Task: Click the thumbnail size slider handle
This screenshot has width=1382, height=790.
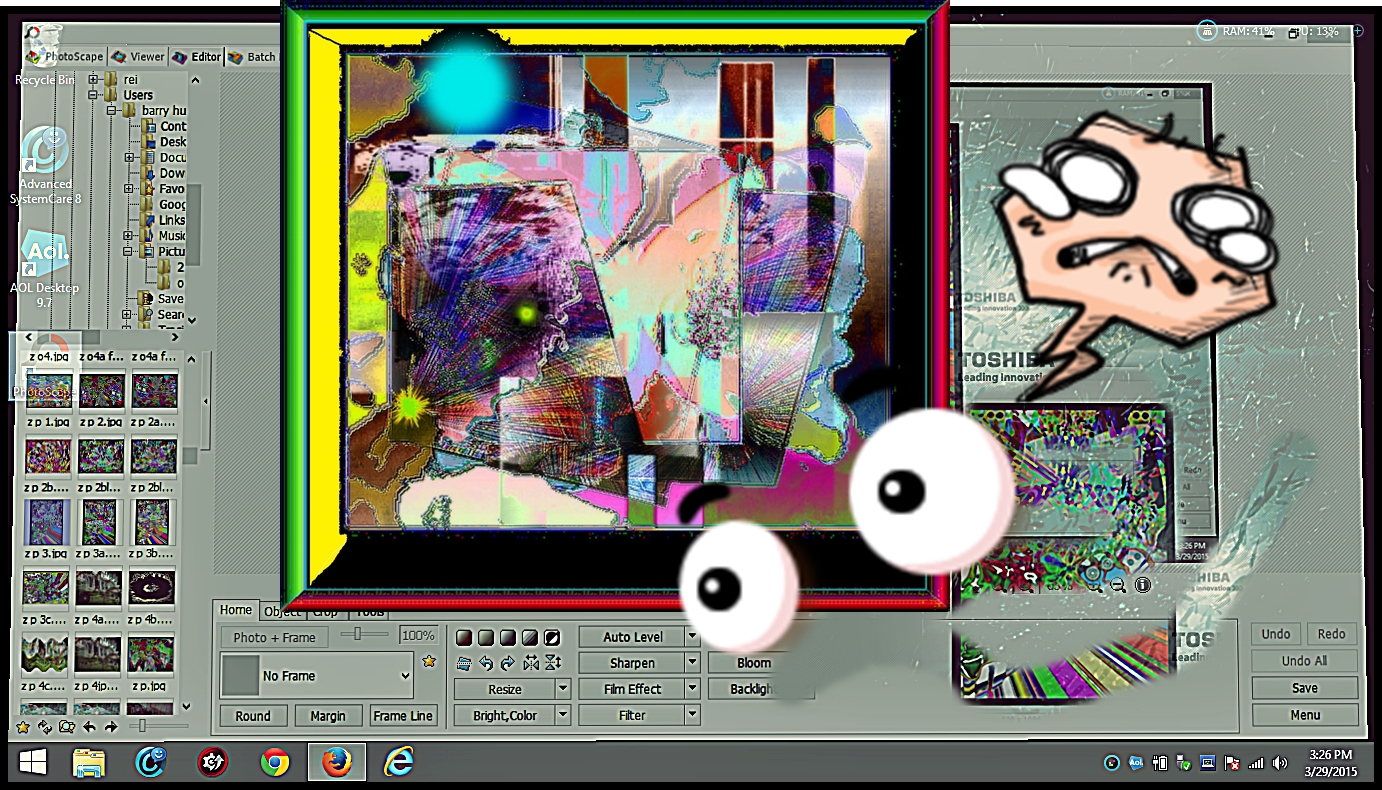Action: 144,726
